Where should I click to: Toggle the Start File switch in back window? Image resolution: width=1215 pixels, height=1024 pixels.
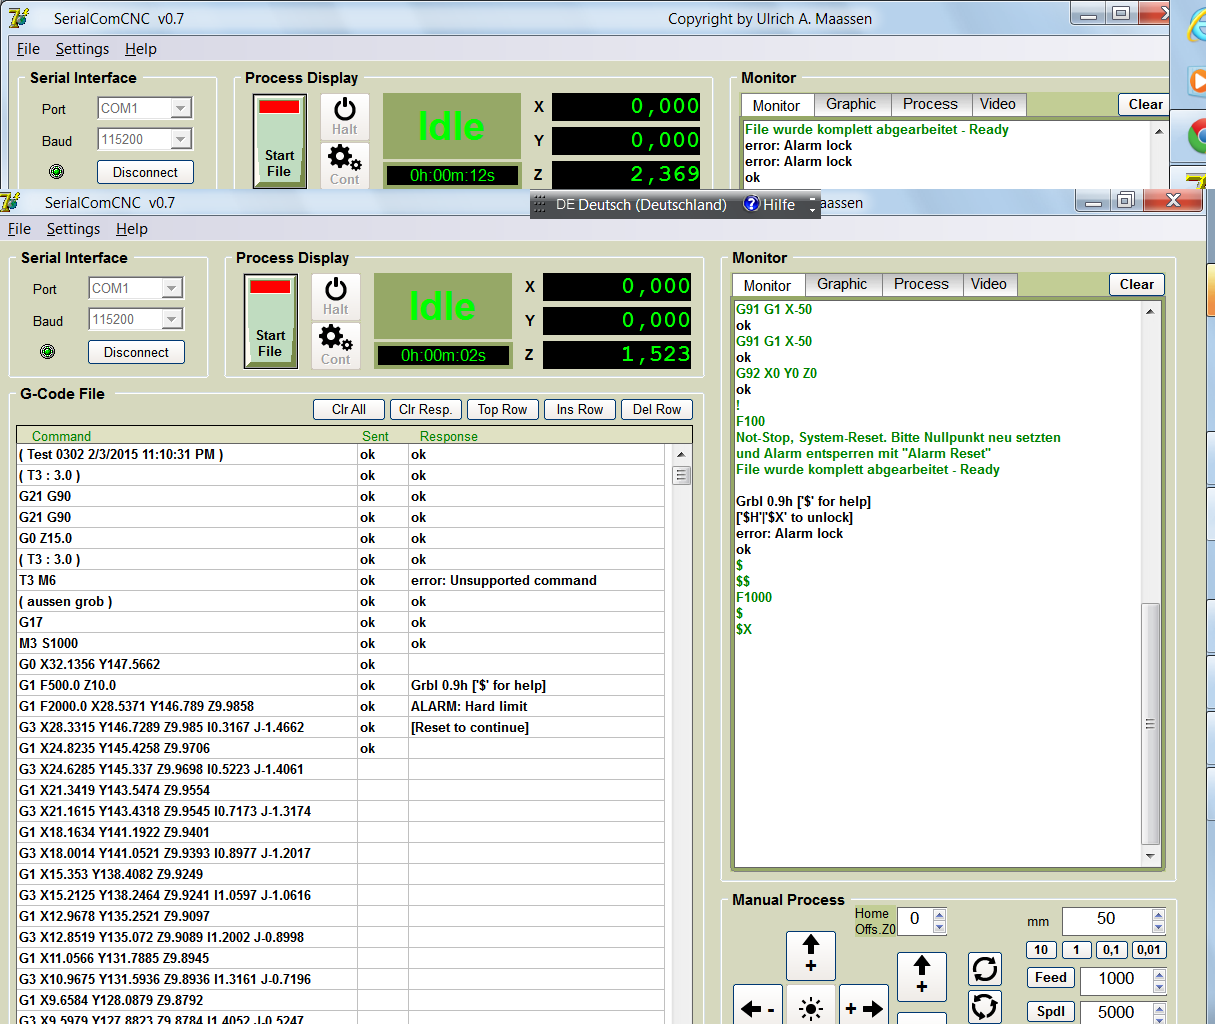click(x=280, y=142)
